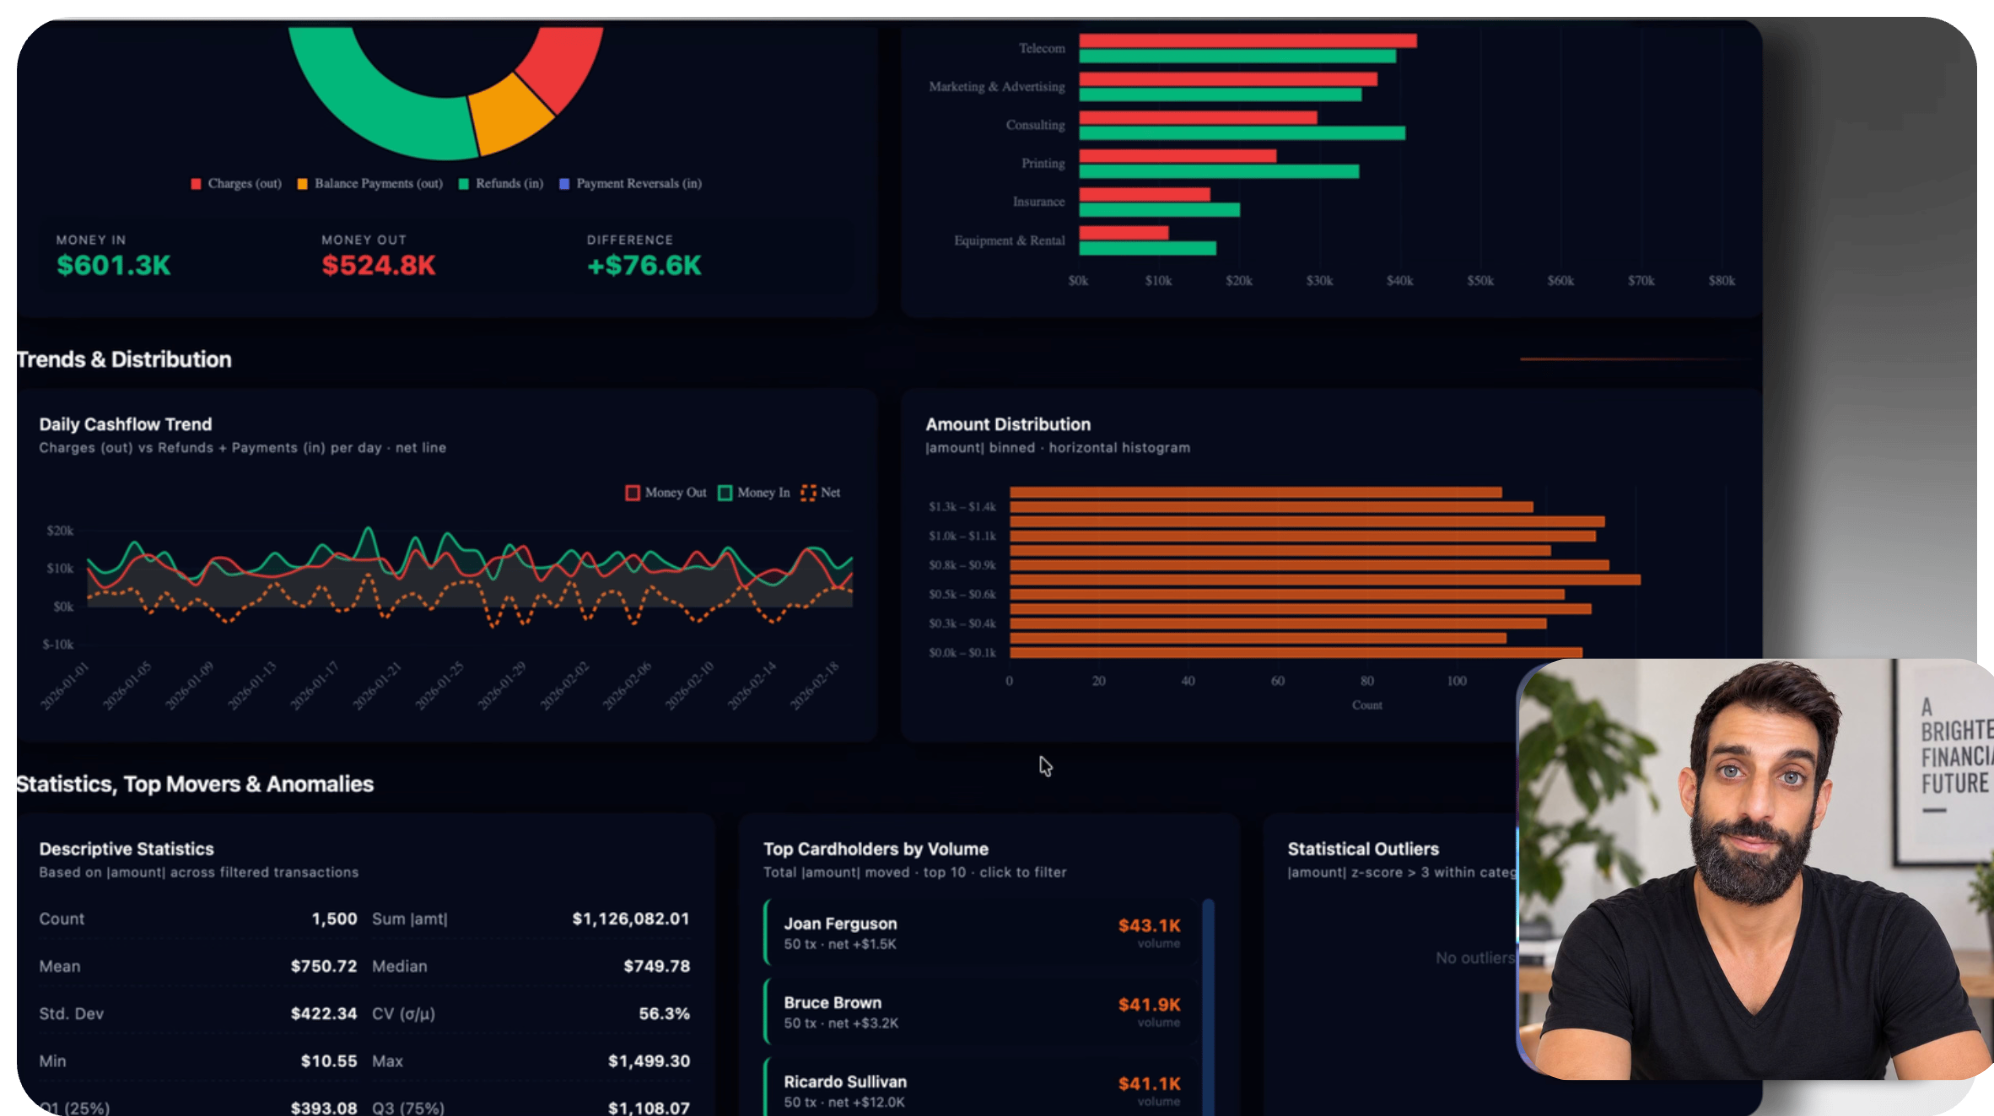Click the $0.5k – $0.6k histogram bin label
This screenshot has height=1116, width=1994.
click(x=962, y=595)
